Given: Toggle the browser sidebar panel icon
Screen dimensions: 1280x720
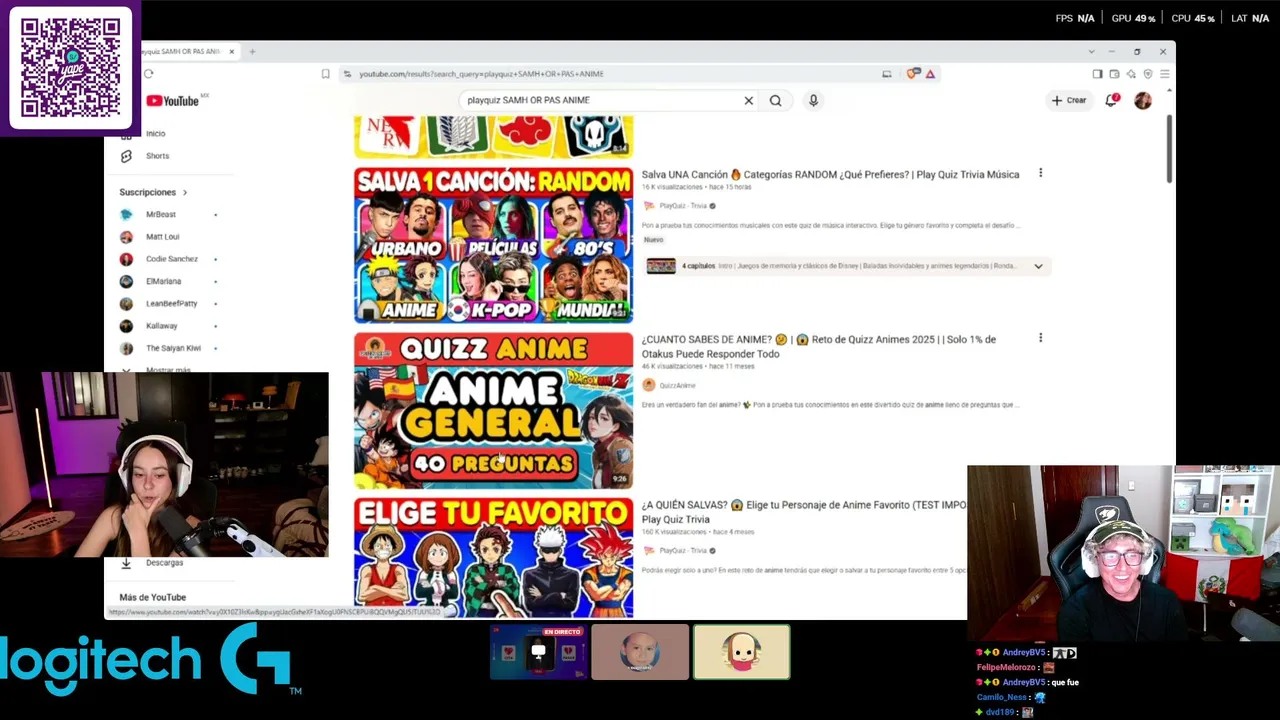Looking at the screenshot, I should point(1097,74).
